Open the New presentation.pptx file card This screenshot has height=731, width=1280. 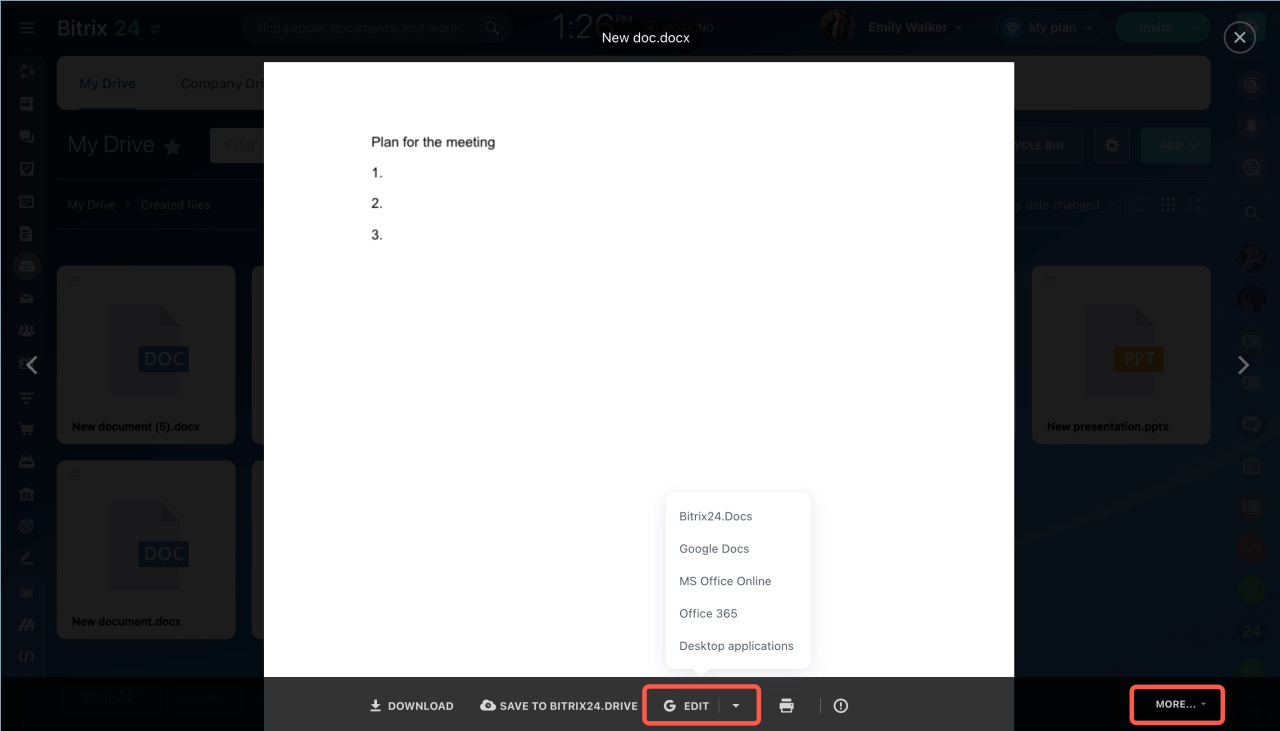pos(1121,354)
